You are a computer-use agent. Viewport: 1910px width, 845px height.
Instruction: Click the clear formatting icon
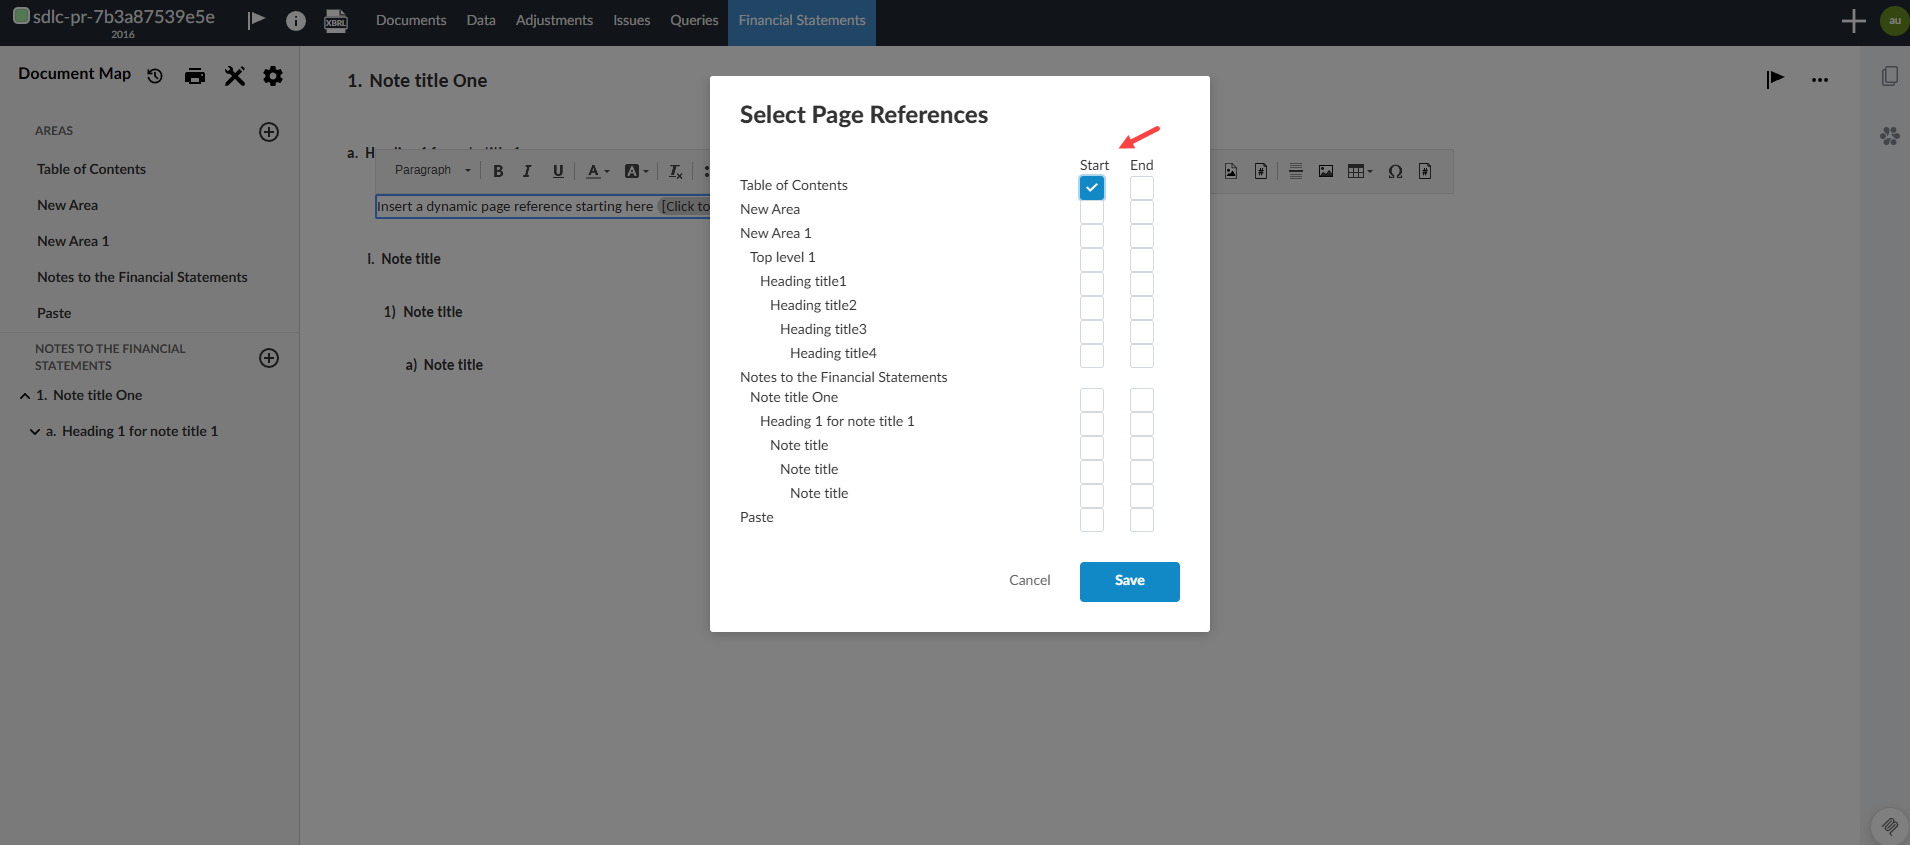pos(676,171)
